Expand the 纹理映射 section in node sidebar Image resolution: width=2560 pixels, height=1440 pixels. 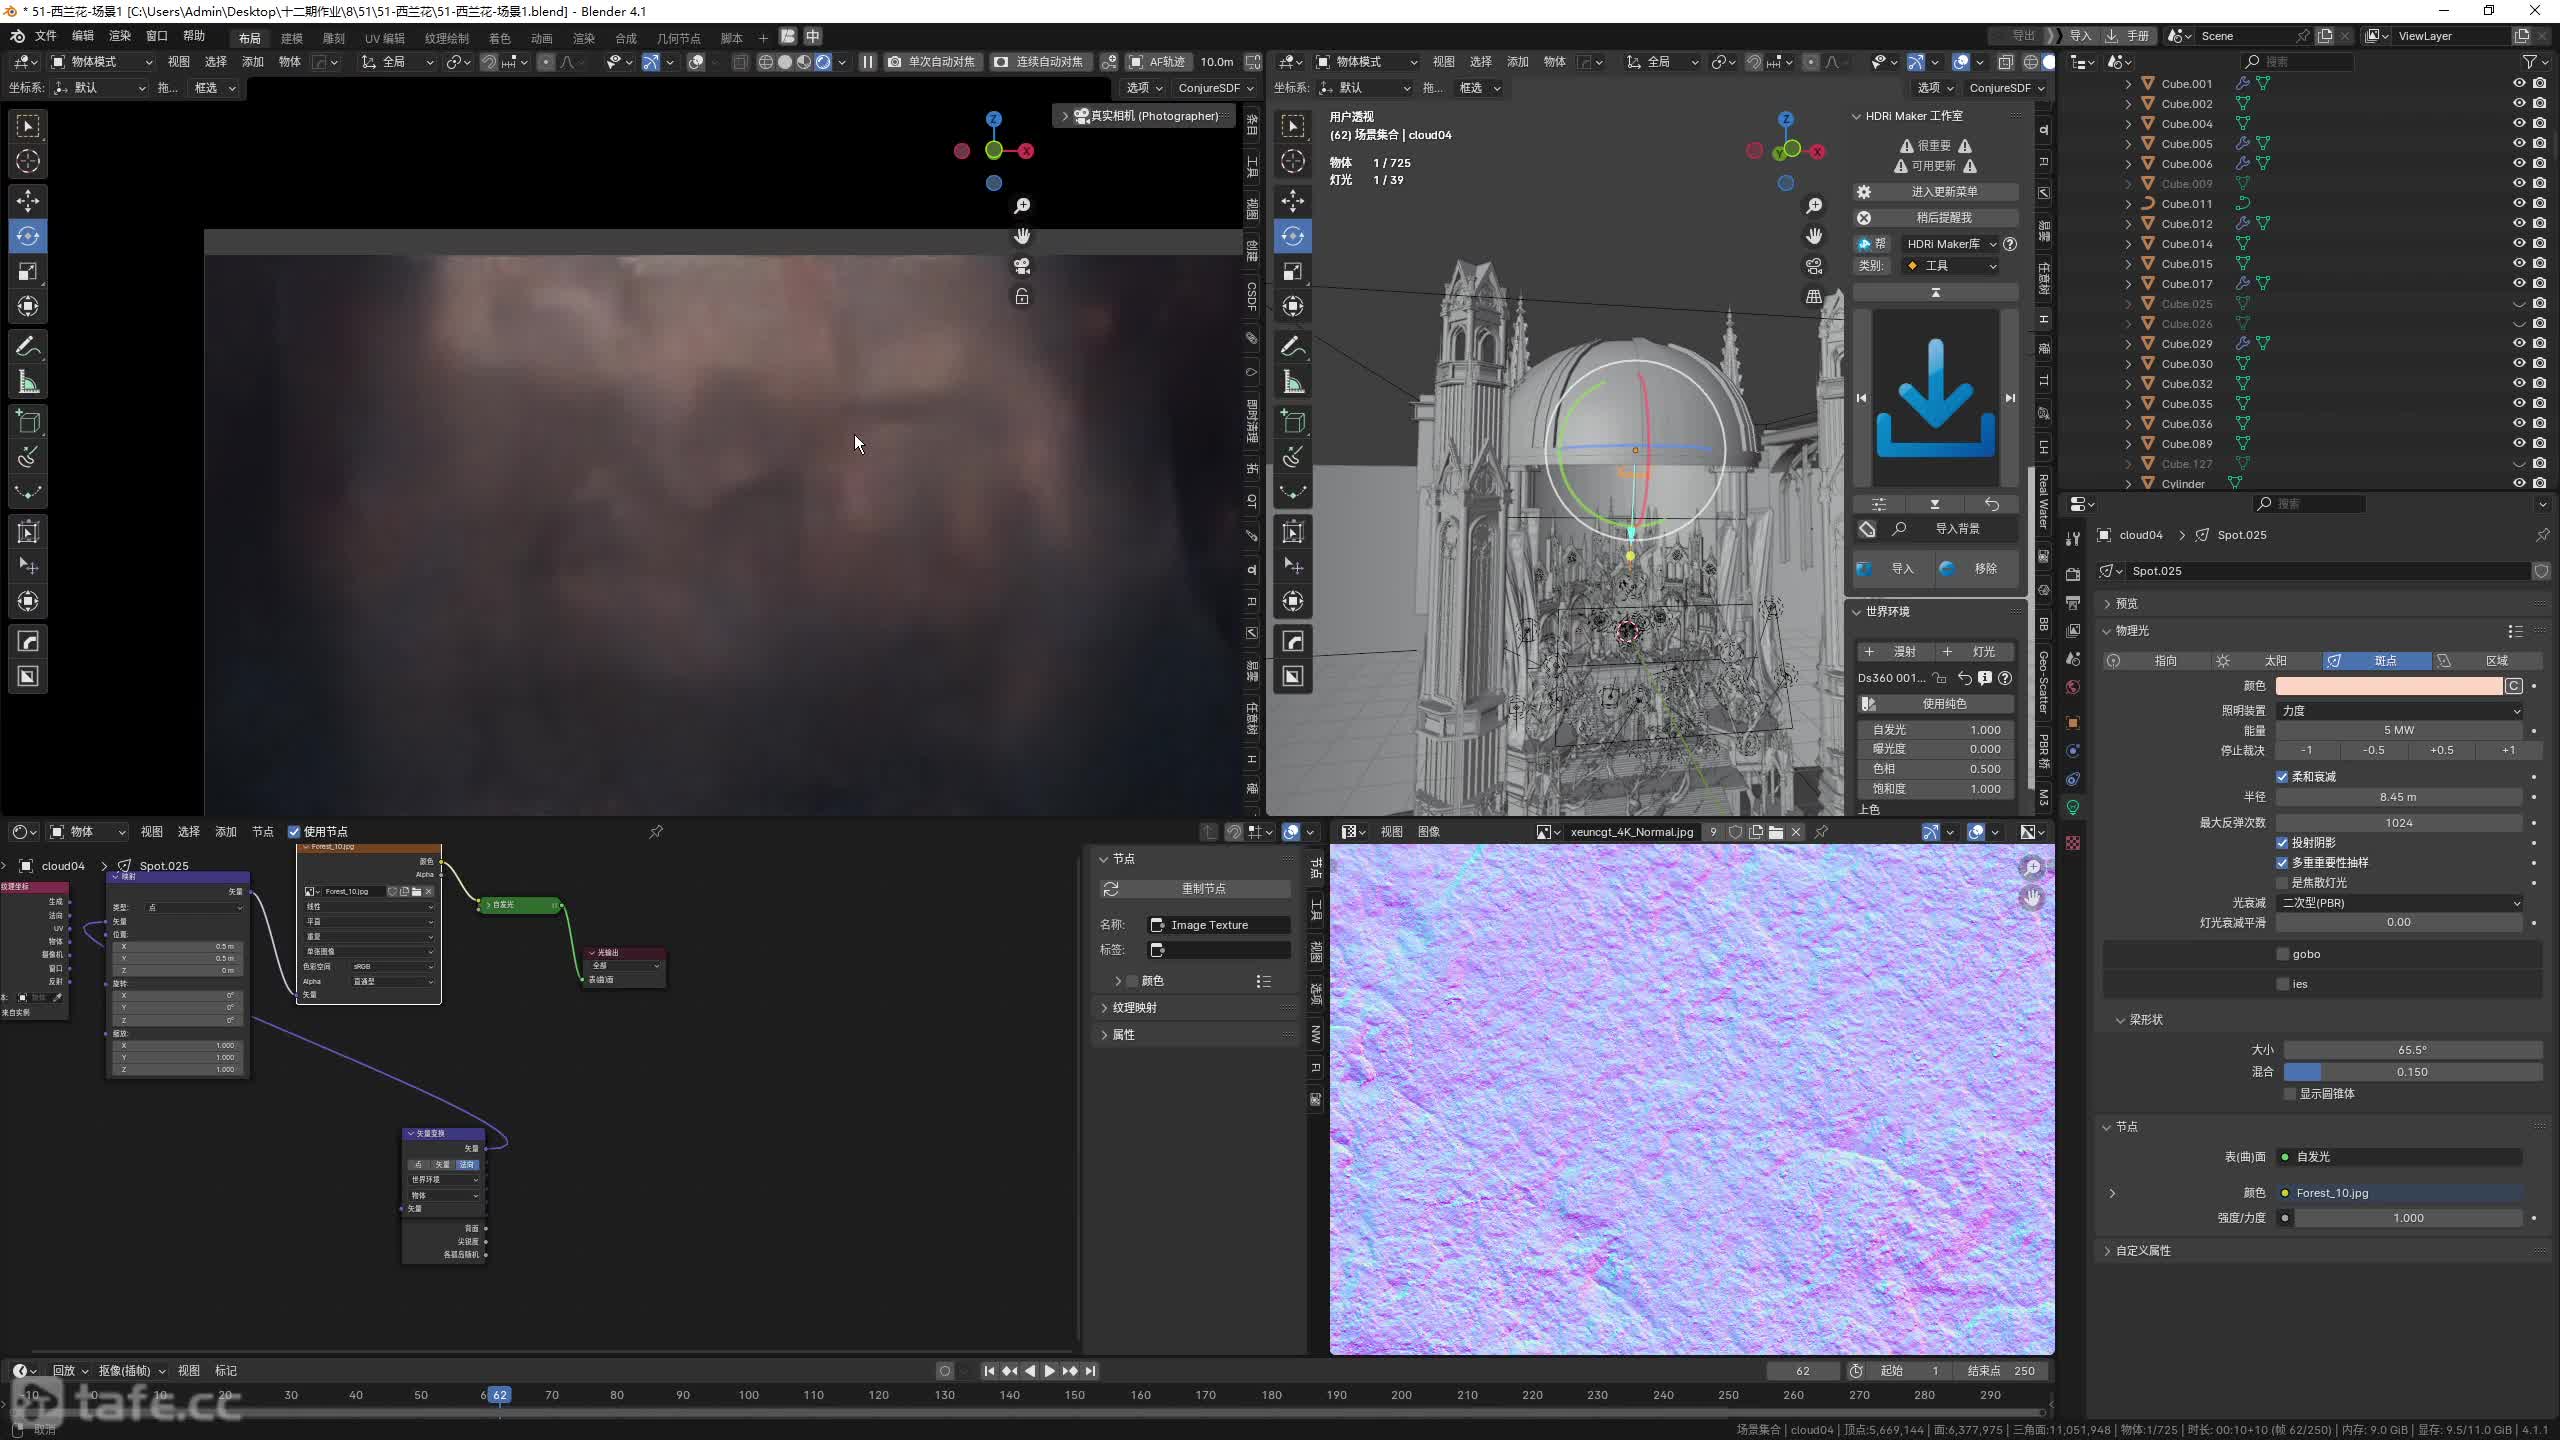pos(1134,1008)
